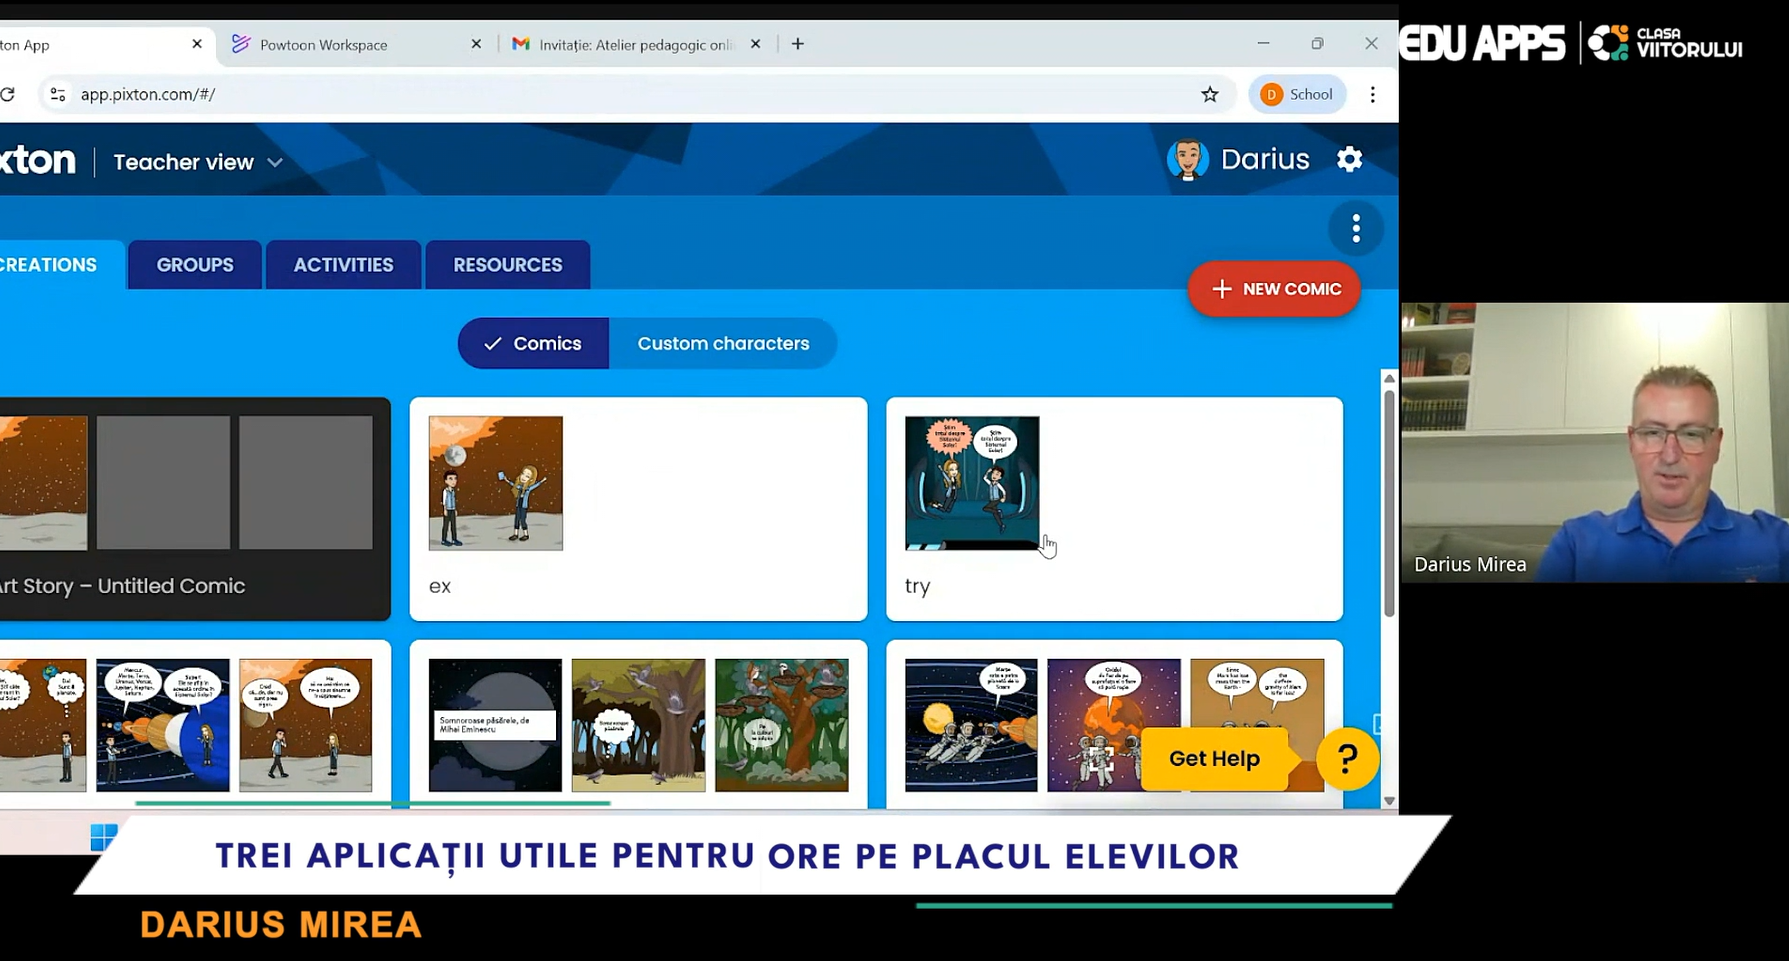Screen dimensions: 1789x961
Task: Open the astronauts in space comic thumbnail
Action: coord(971,725)
